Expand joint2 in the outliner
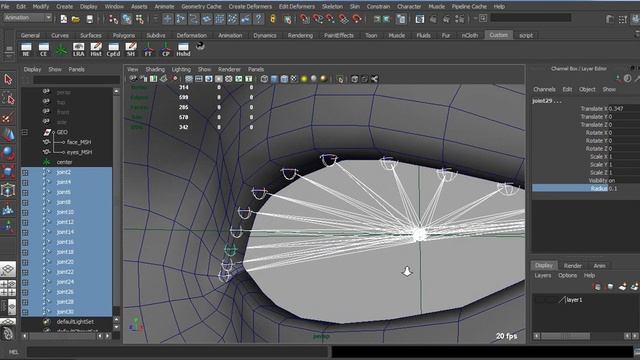 (x=25, y=172)
